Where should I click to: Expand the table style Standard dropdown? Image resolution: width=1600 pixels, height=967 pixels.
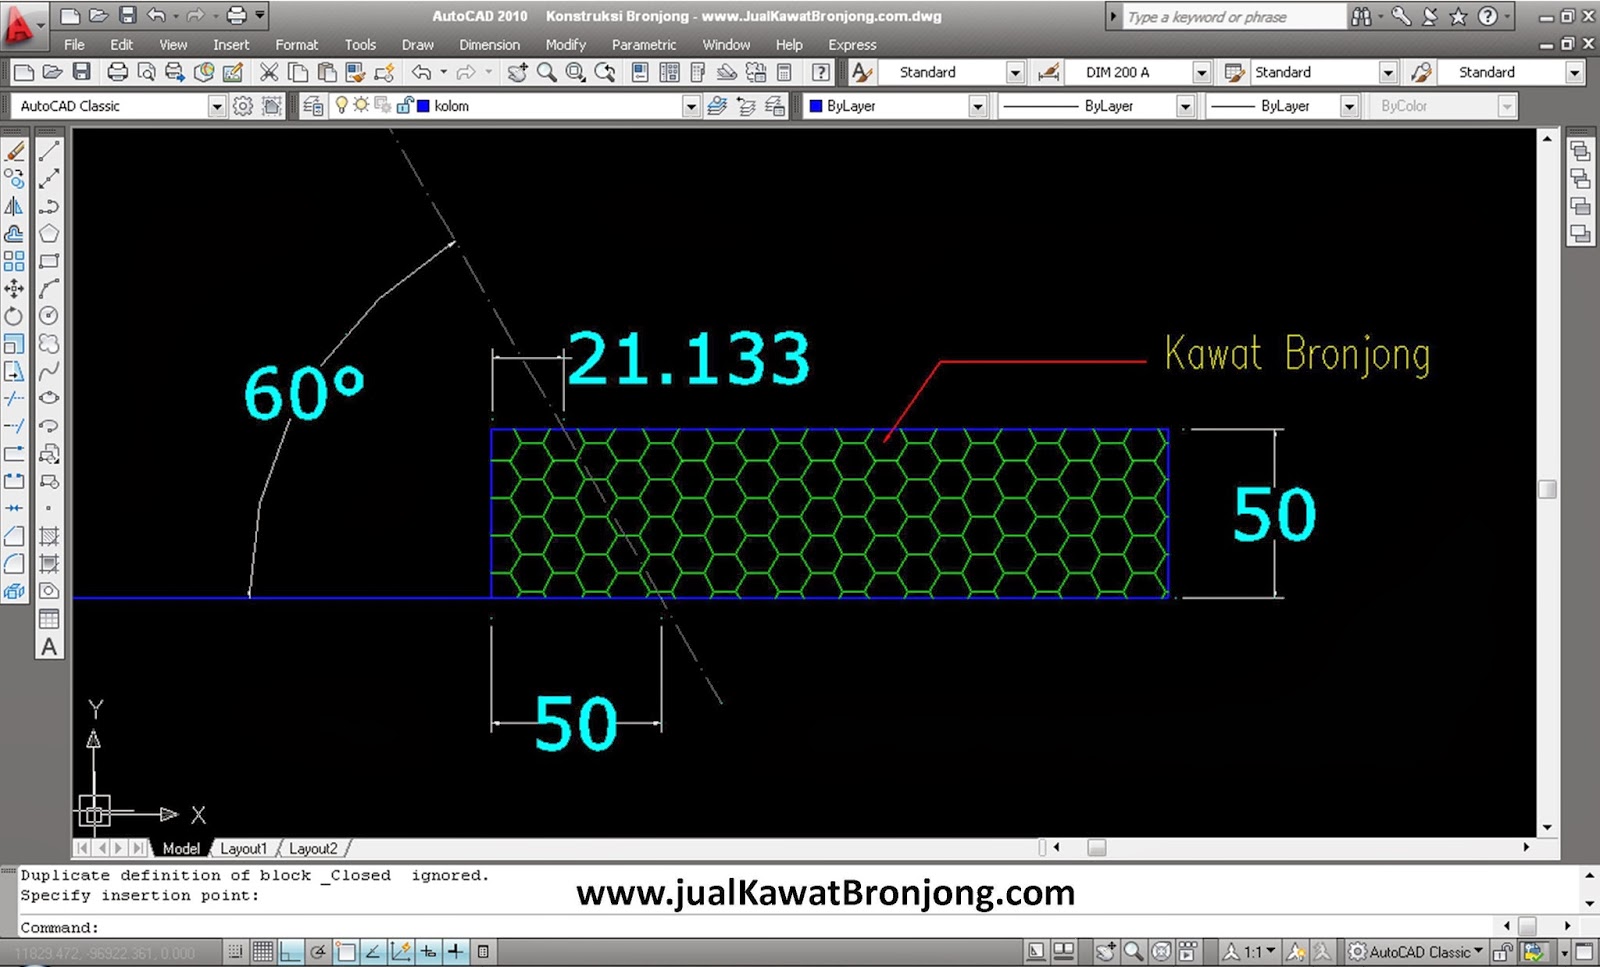(x=1388, y=72)
